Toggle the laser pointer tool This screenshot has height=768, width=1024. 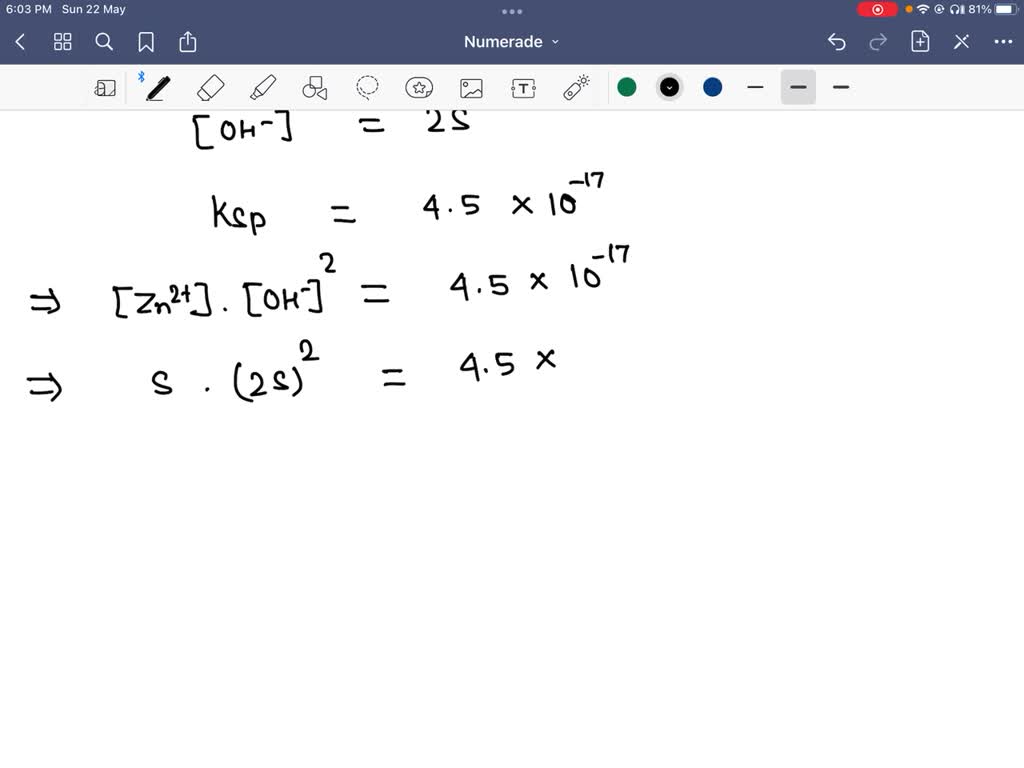tap(575, 87)
